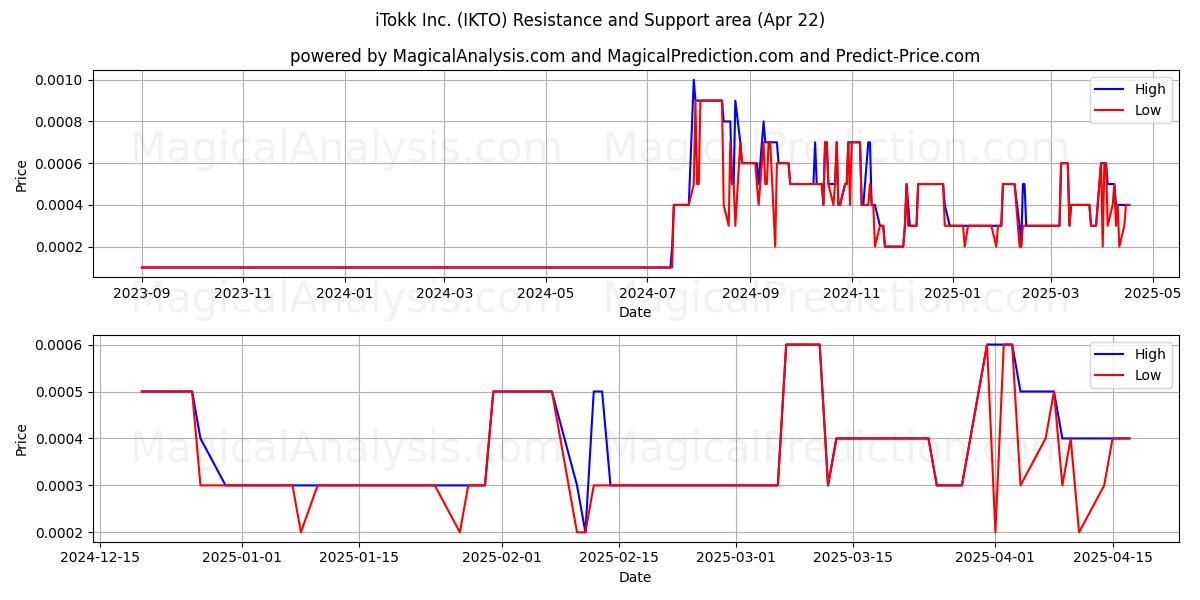
Task: Click the 0.0010 y-axis tick in top chart
Action: click(x=62, y=80)
